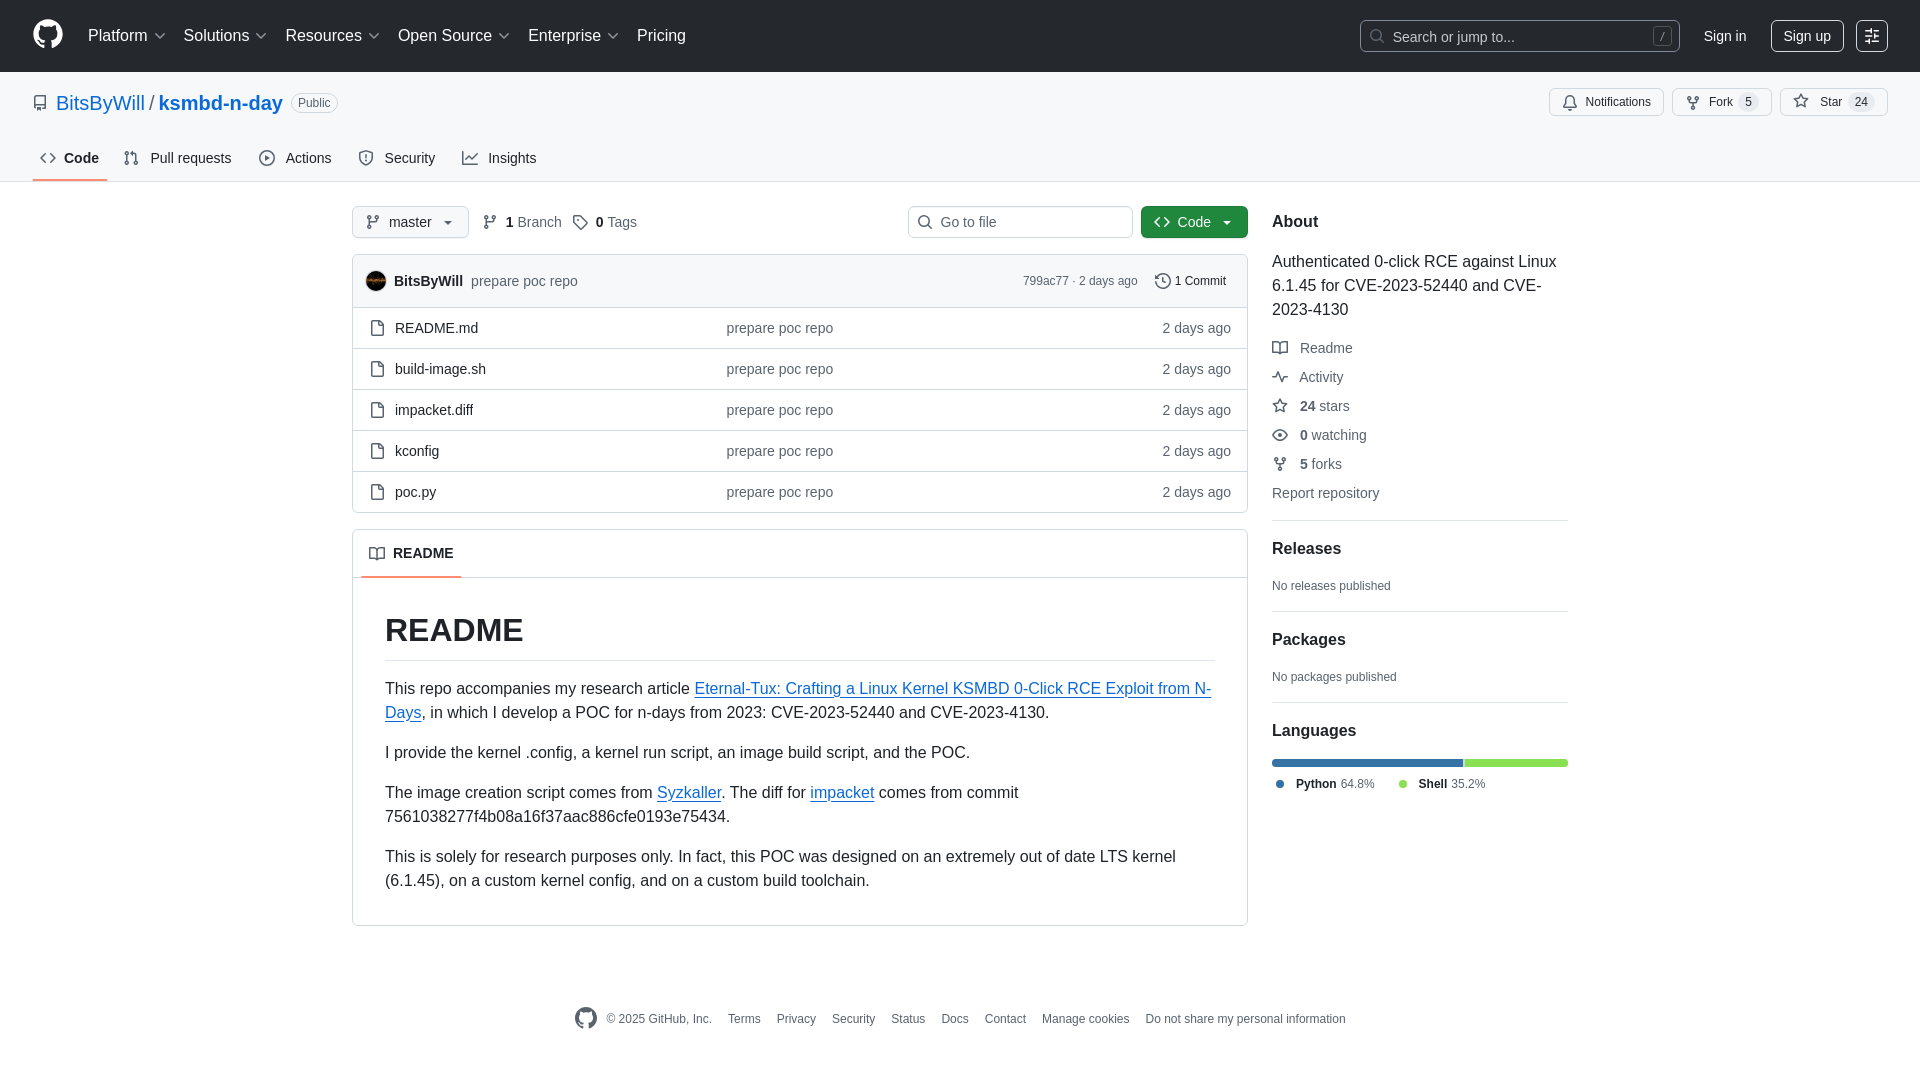Click the Go to file input
The width and height of the screenshot is (1920, 1080).
click(1020, 222)
